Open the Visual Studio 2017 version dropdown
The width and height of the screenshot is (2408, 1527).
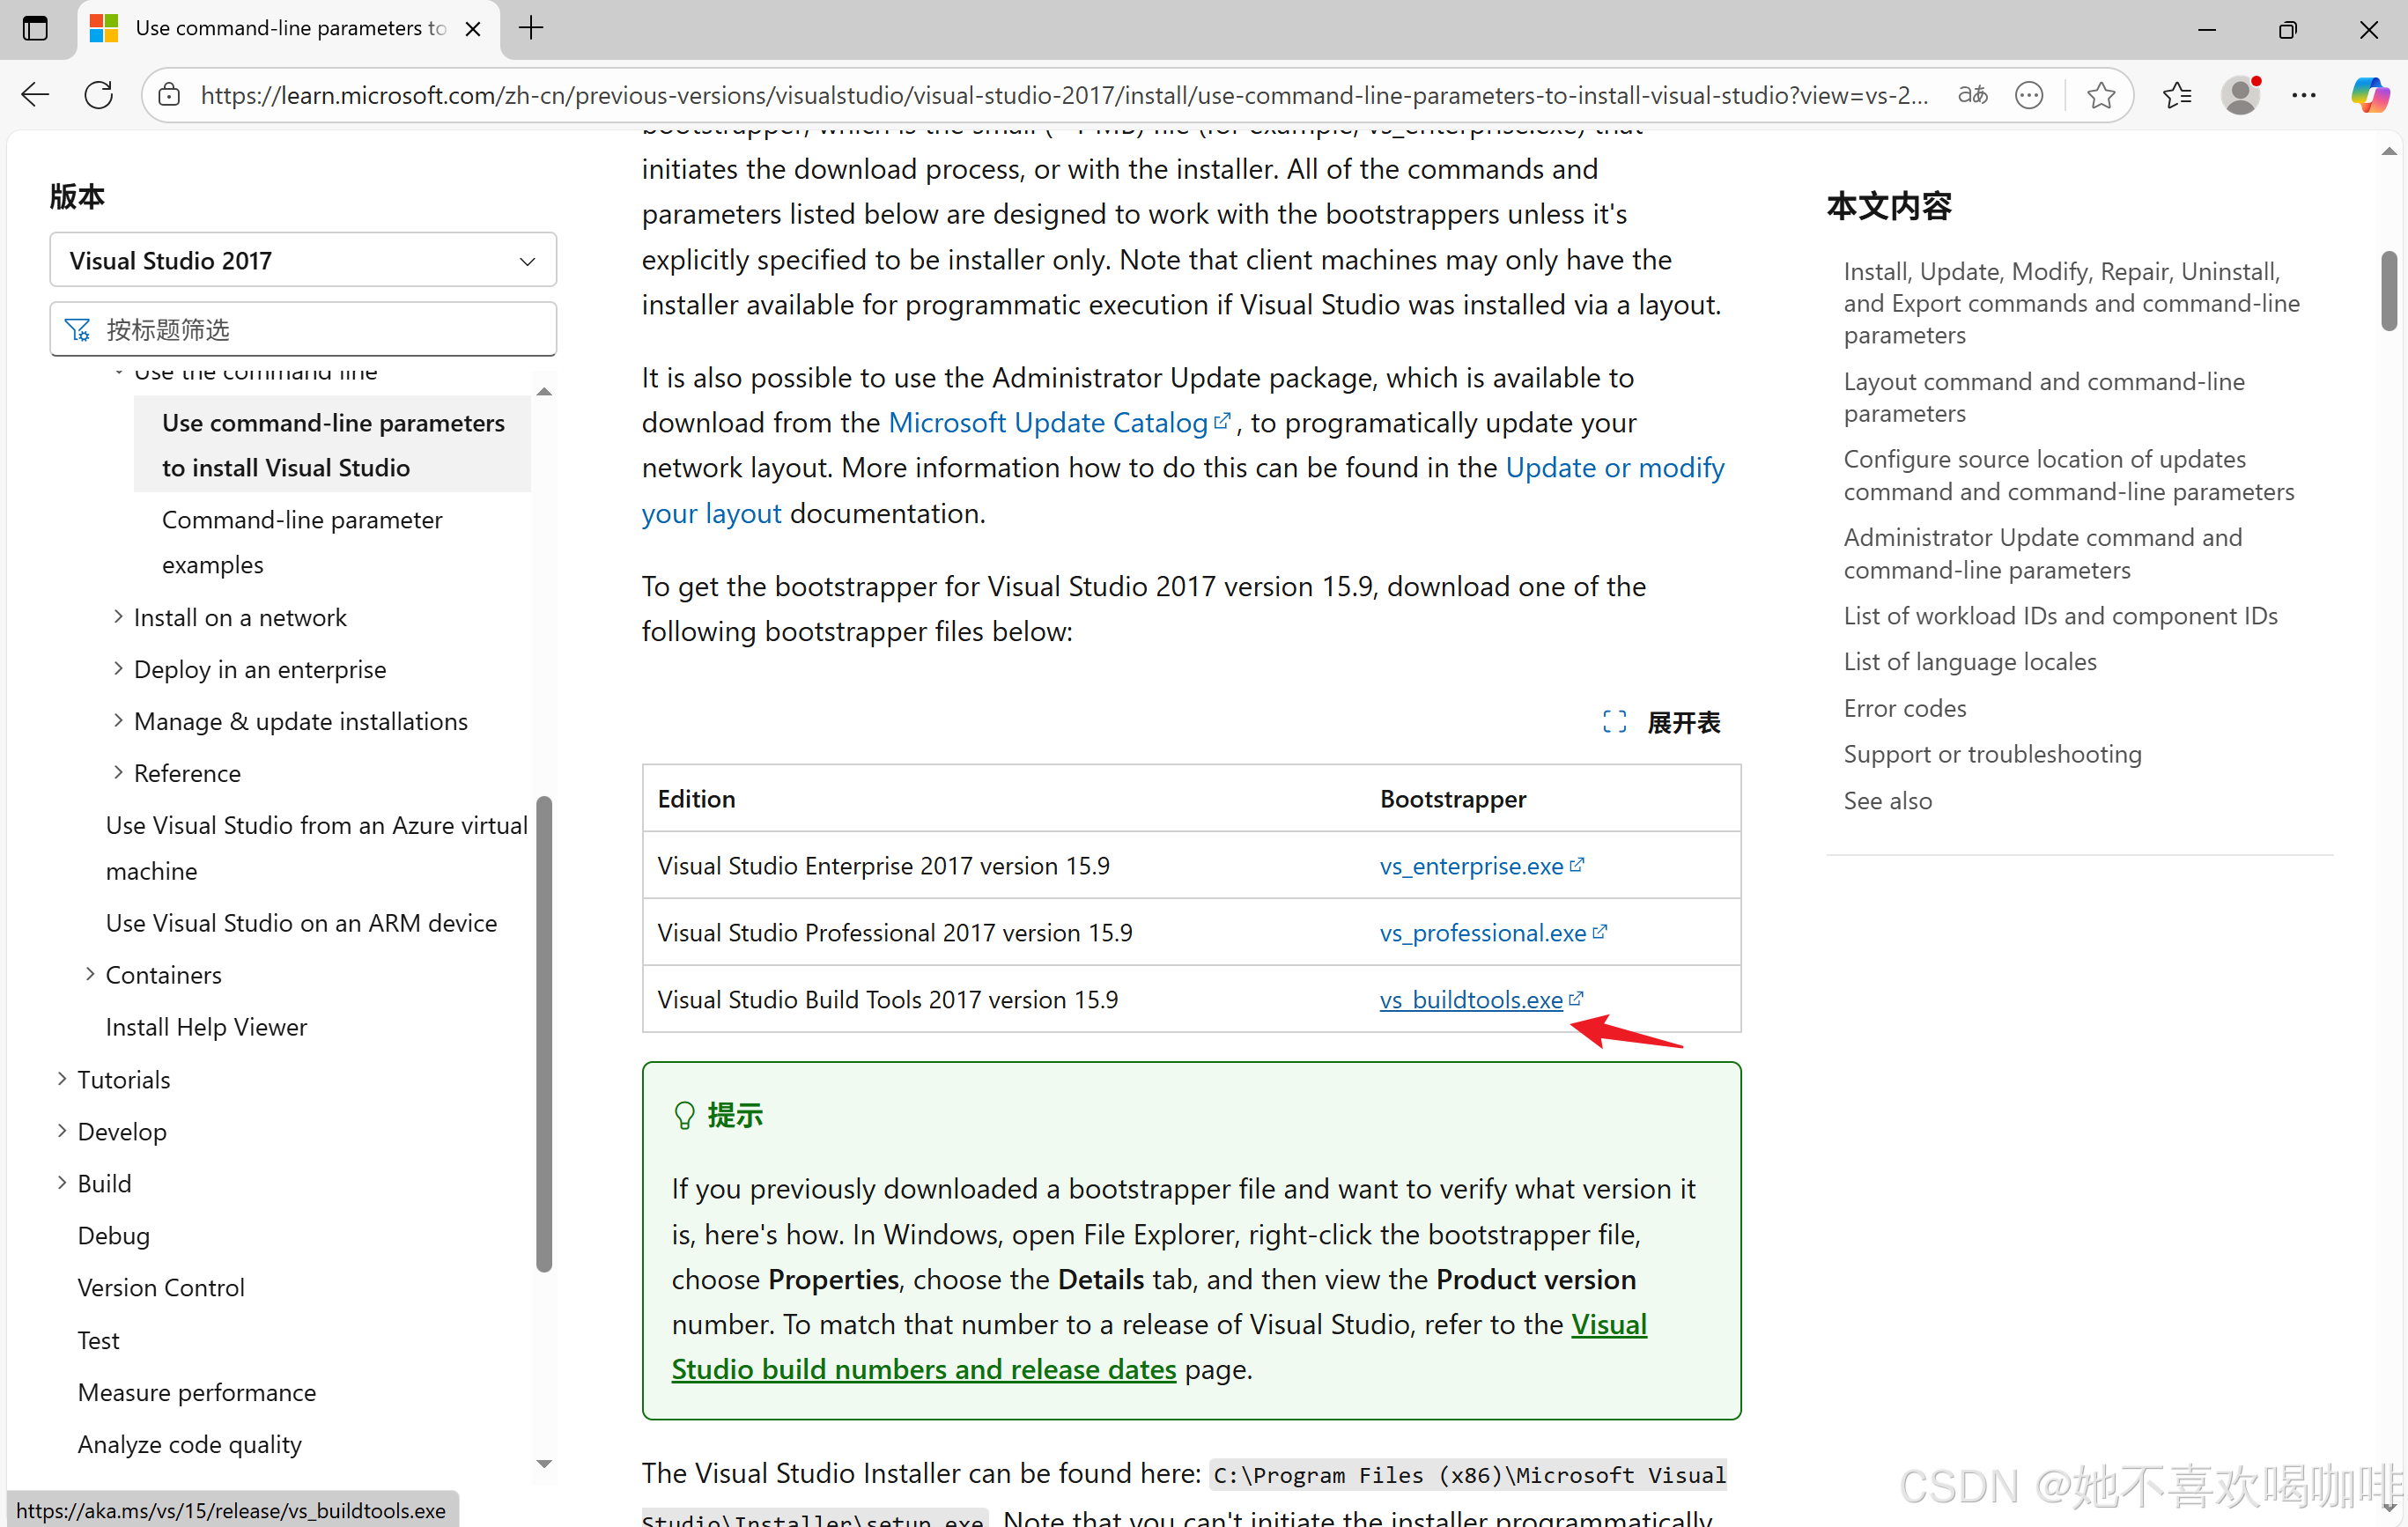(303, 260)
